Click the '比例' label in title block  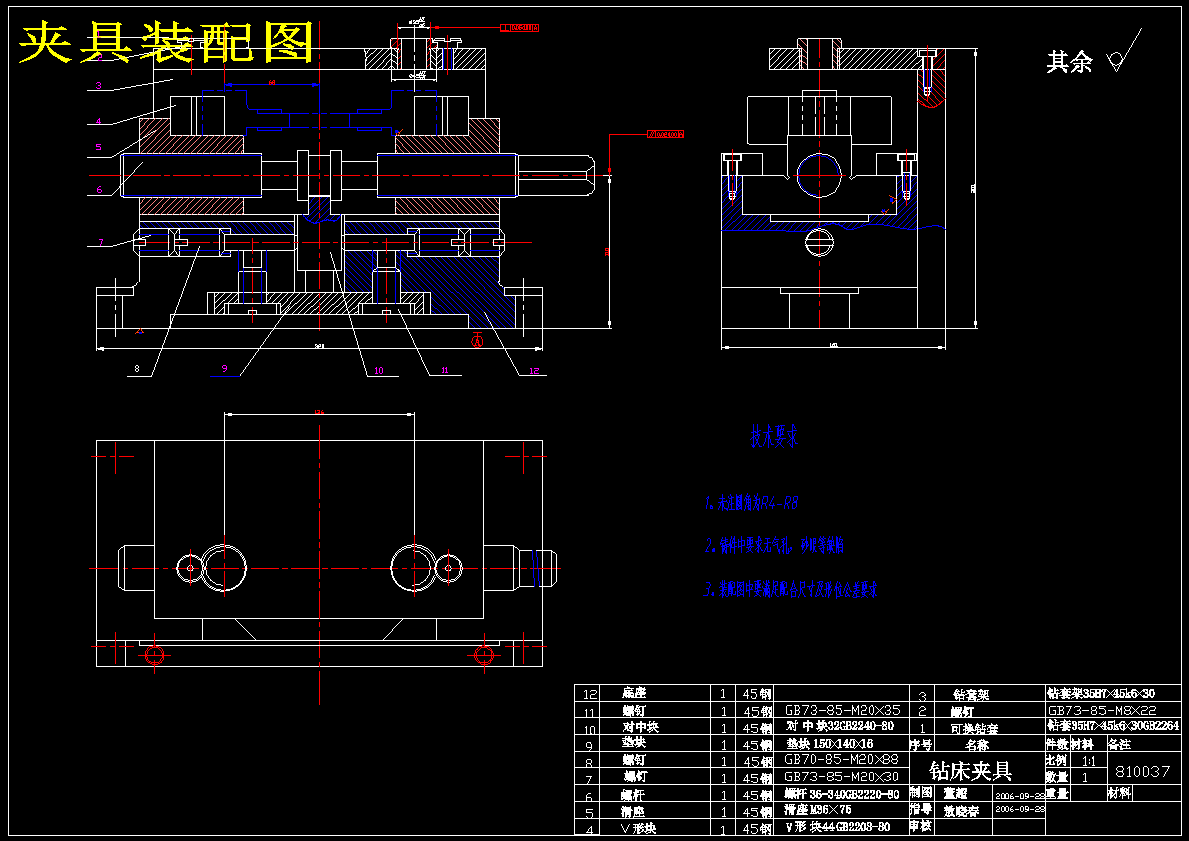click(1057, 760)
